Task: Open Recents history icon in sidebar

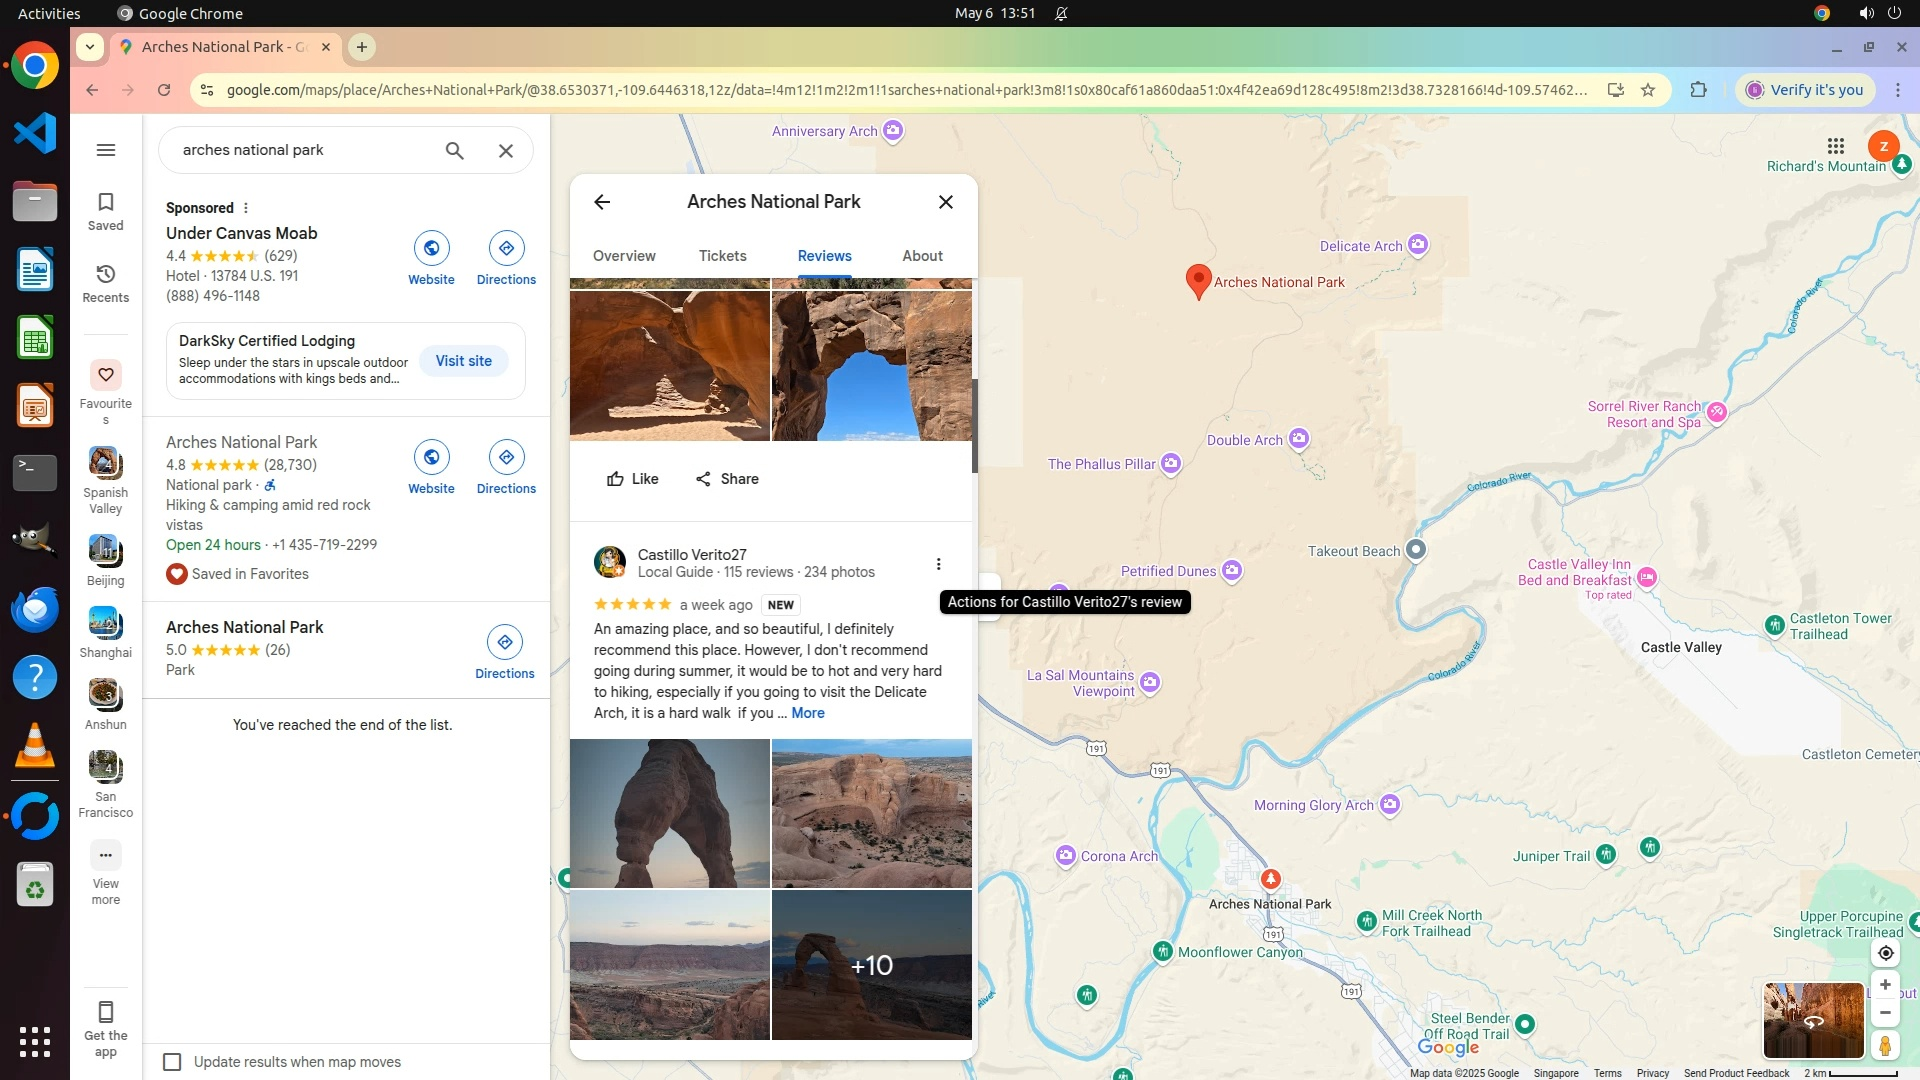Action: click(105, 274)
